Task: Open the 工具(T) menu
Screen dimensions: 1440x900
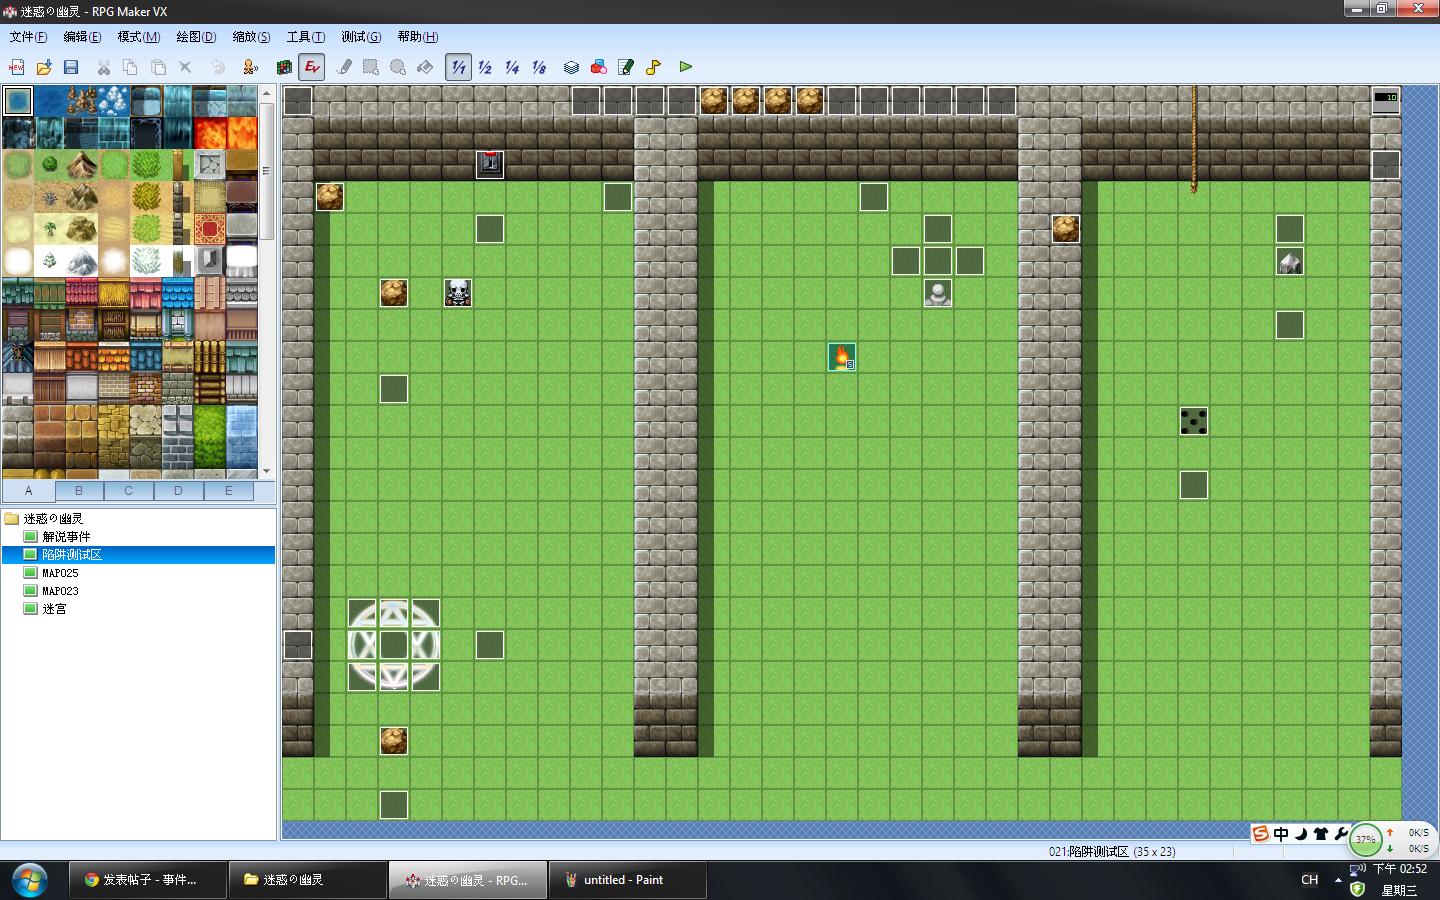Action: 306,37
